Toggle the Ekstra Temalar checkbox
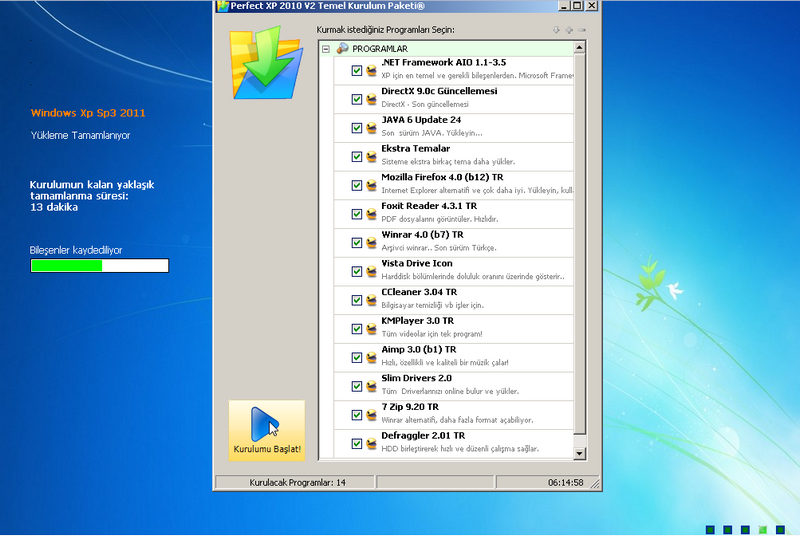The width and height of the screenshot is (800, 536). (x=357, y=157)
